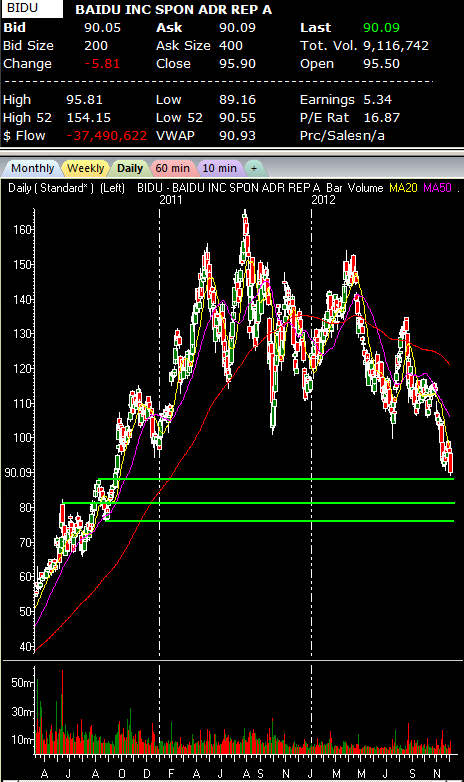Select the Daily chart tab
464x782 pixels.
[x=130, y=169]
